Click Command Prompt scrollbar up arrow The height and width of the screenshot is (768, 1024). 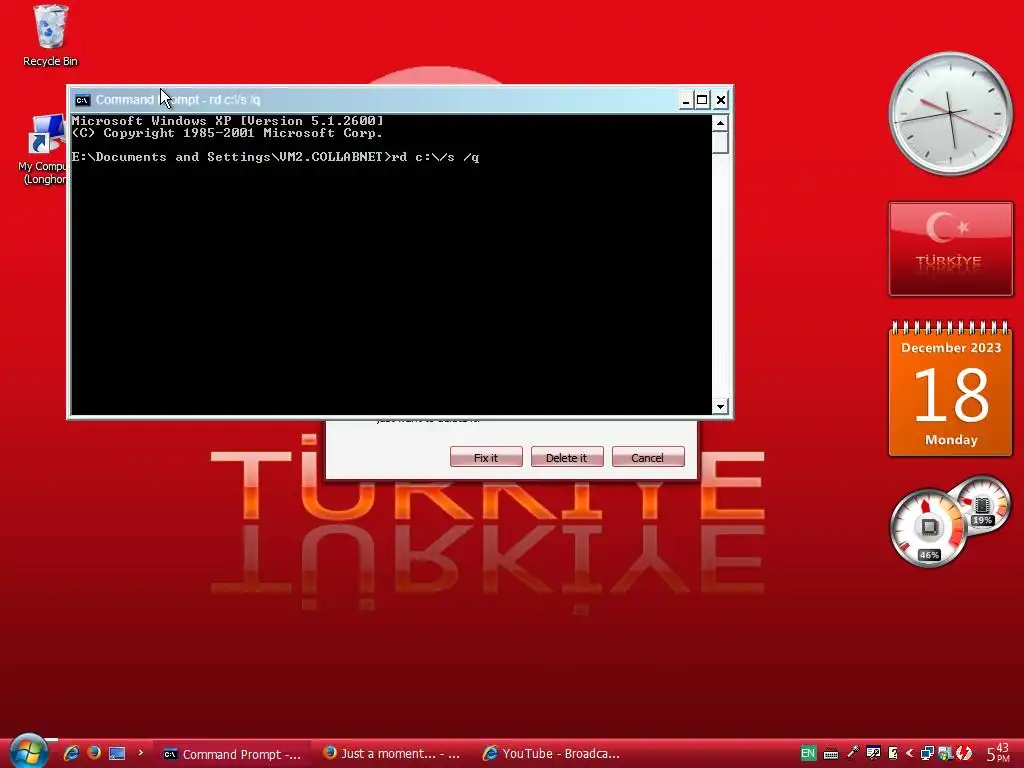(720, 123)
